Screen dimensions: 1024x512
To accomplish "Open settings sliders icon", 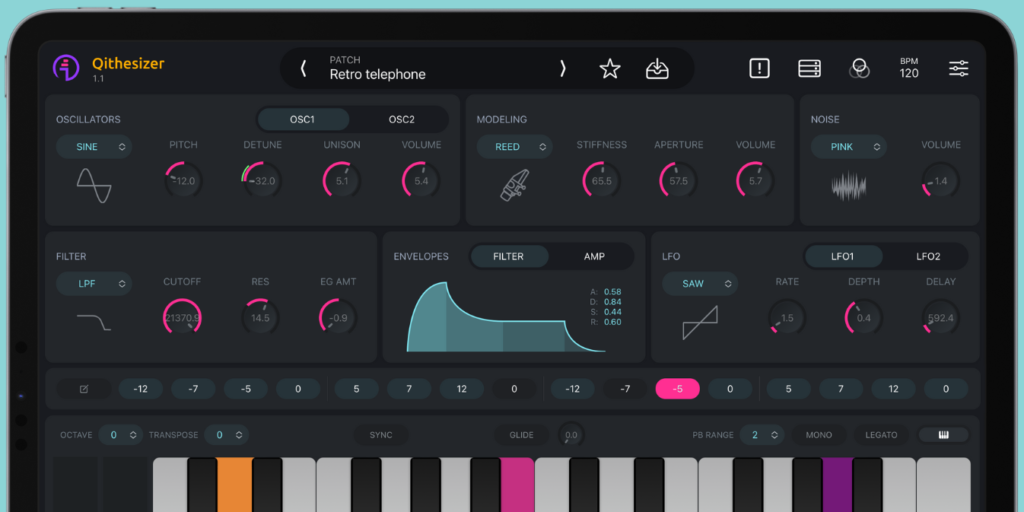I will tap(959, 68).
